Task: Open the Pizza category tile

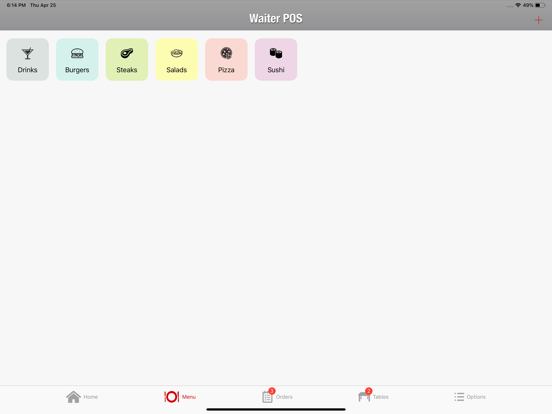Action: [x=226, y=59]
